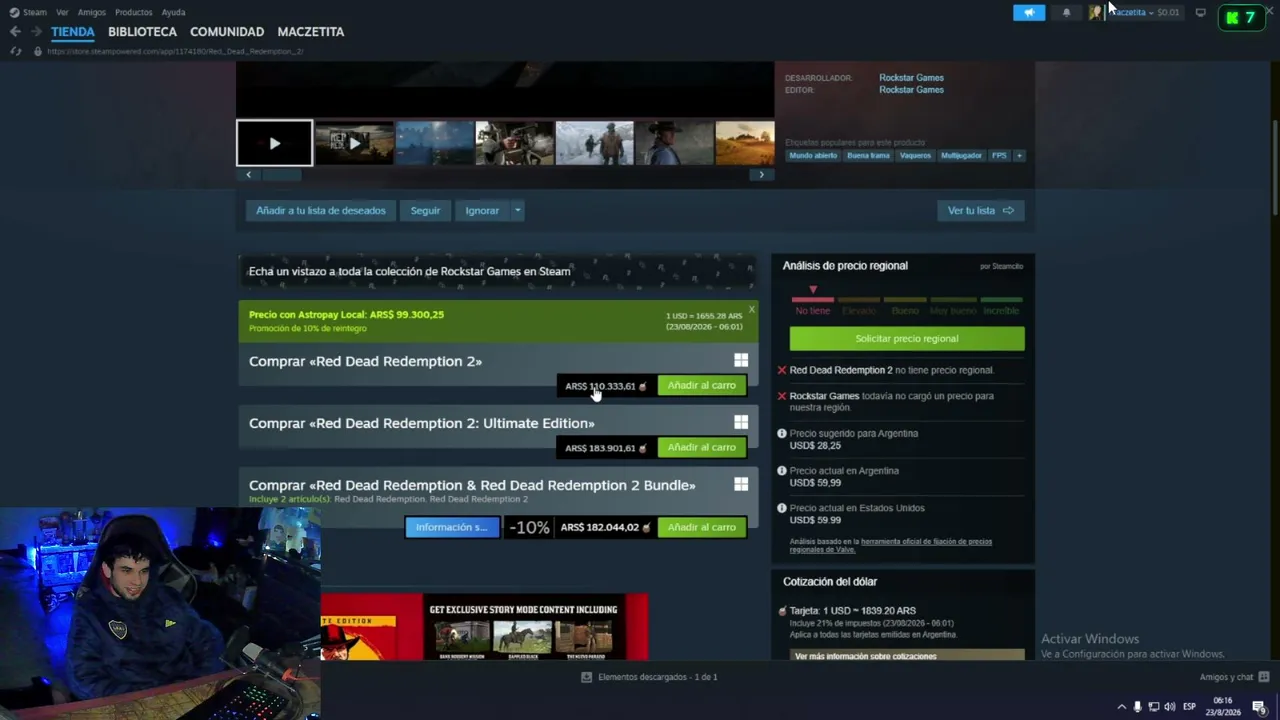
Task: Click the Vaqueros tag
Action: [x=915, y=156]
